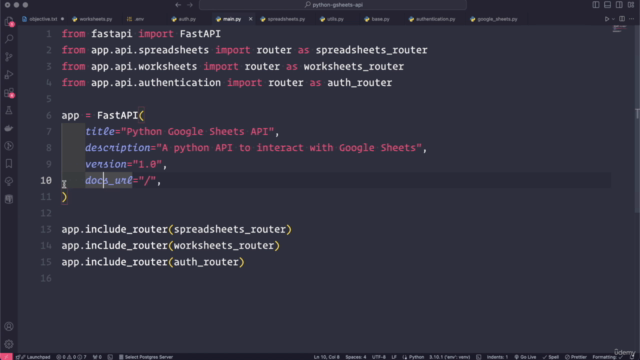Open editor More Actions ellipsis
The height and width of the screenshot is (360, 640).
[632, 19]
